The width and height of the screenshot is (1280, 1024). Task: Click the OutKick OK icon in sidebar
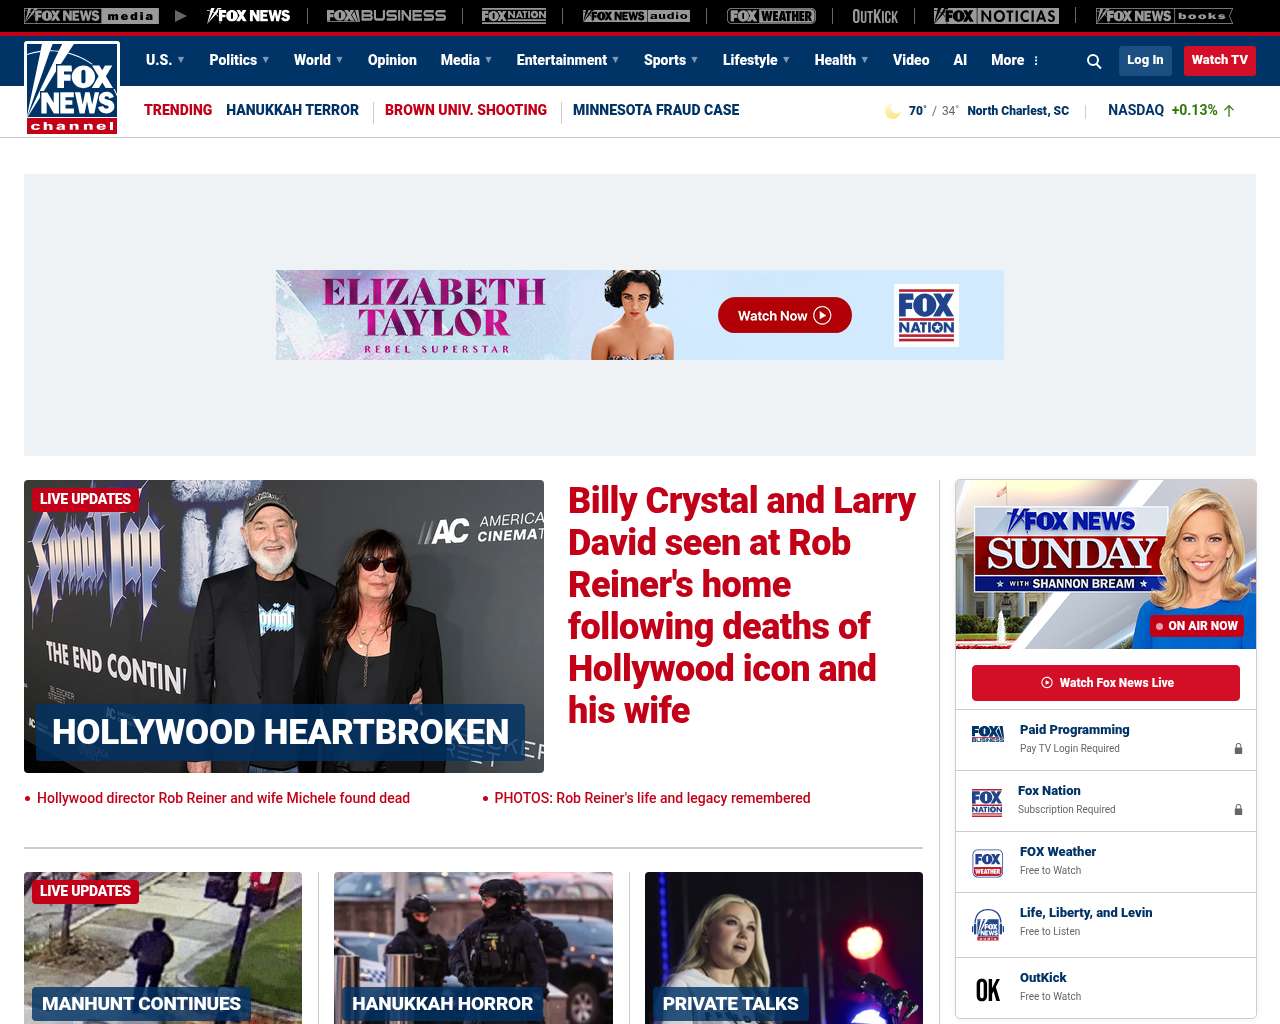pyautogui.click(x=988, y=990)
